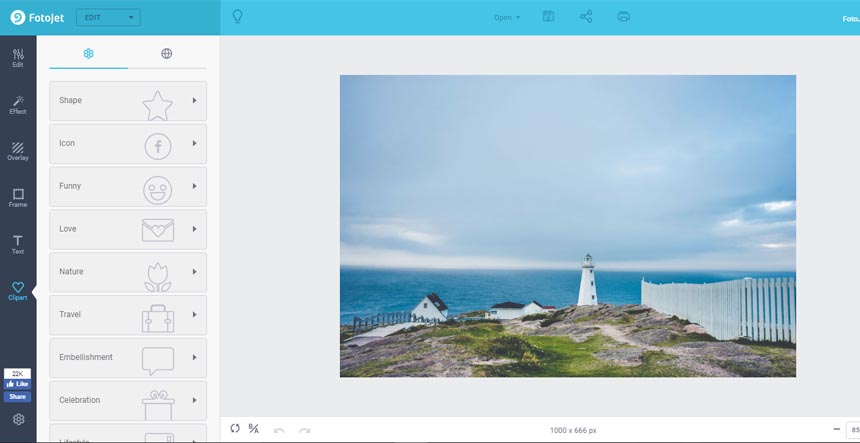The image size is (860, 443).
Task: Expand the Funny category arrow
Action: pyautogui.click(x=194, y=186)
